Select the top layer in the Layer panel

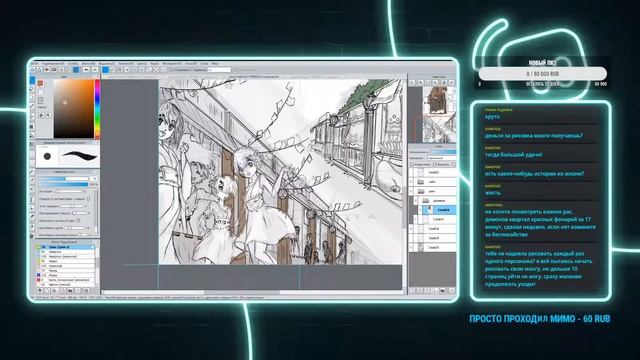433,172
